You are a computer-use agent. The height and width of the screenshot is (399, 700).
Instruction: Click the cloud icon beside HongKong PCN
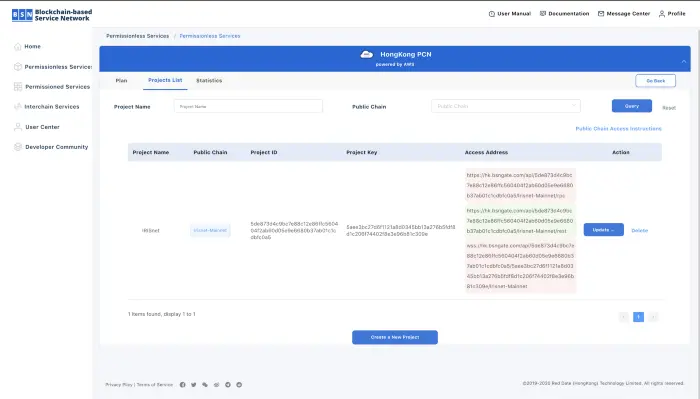367,54
